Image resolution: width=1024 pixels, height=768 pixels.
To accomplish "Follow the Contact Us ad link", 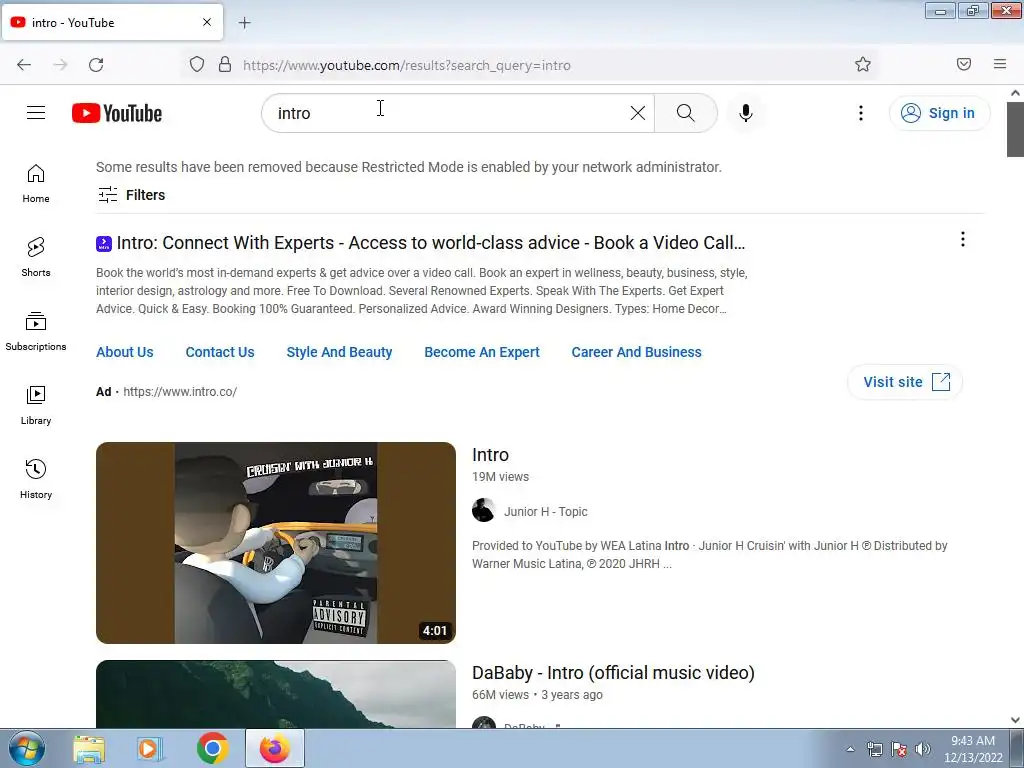I will [x=220, y=352].
